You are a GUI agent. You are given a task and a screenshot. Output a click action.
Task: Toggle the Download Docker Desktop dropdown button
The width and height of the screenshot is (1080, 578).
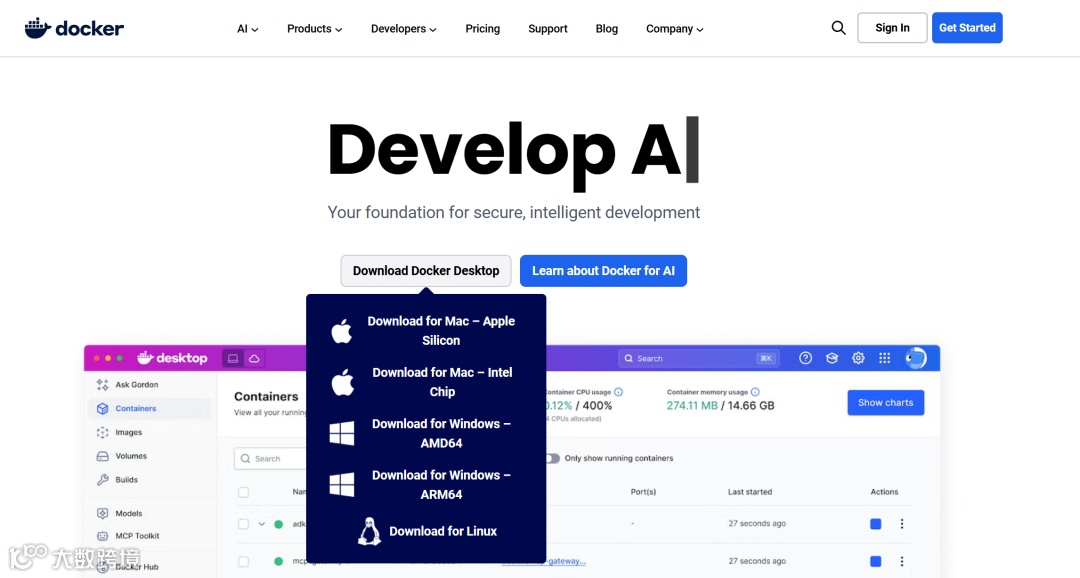pos(426,271)
